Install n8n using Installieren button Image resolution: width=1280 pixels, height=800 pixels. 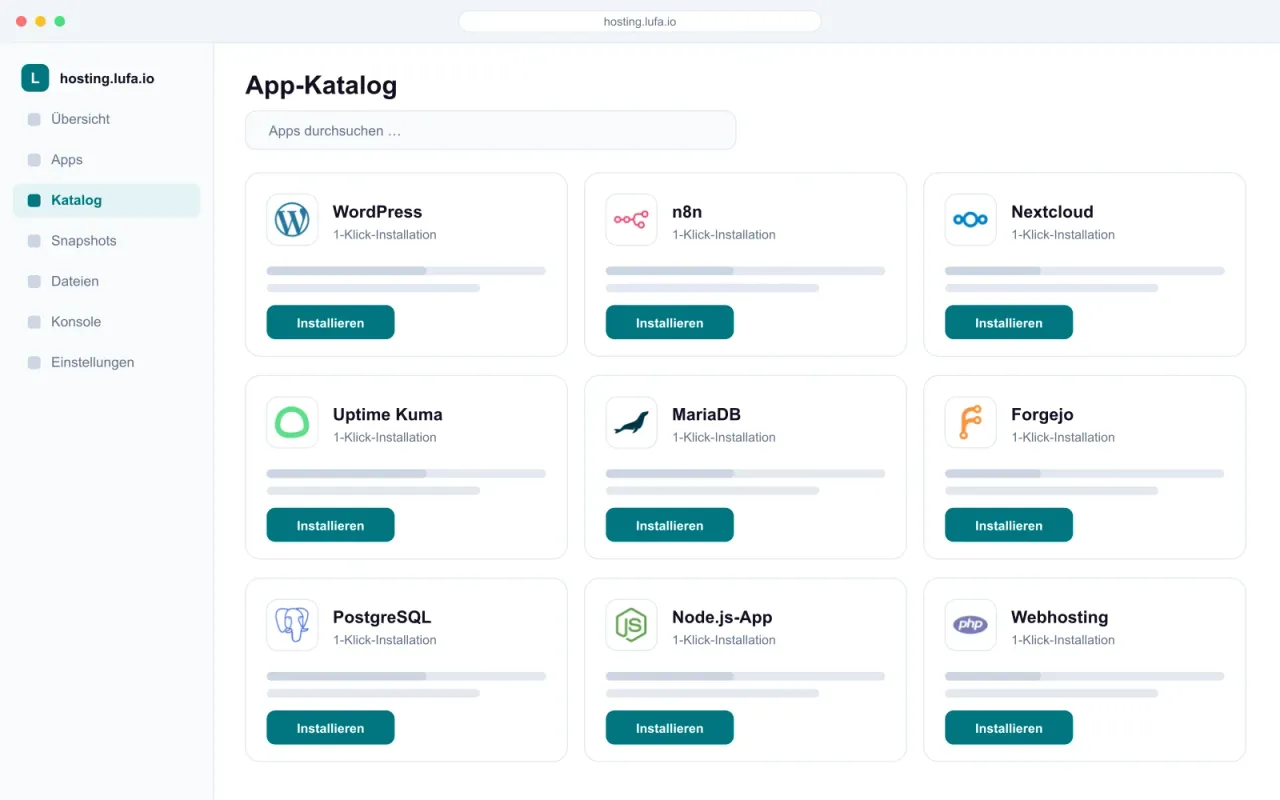[669, 323]
